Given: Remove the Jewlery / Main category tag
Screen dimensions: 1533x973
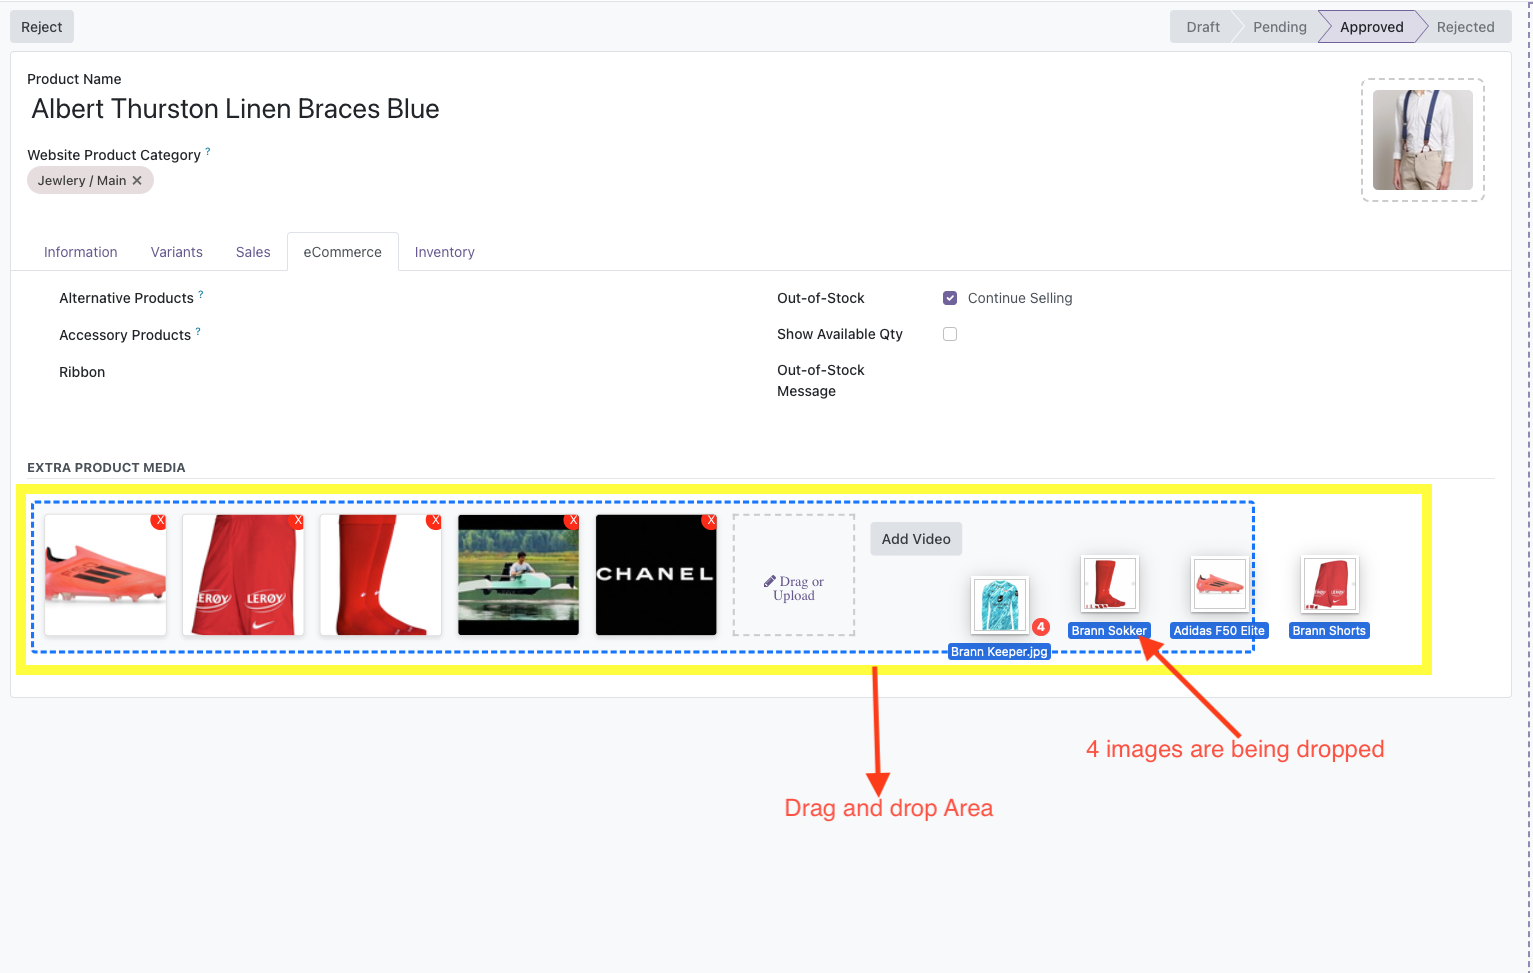Looking at the screenshot, I should click(x=137, y=181).
